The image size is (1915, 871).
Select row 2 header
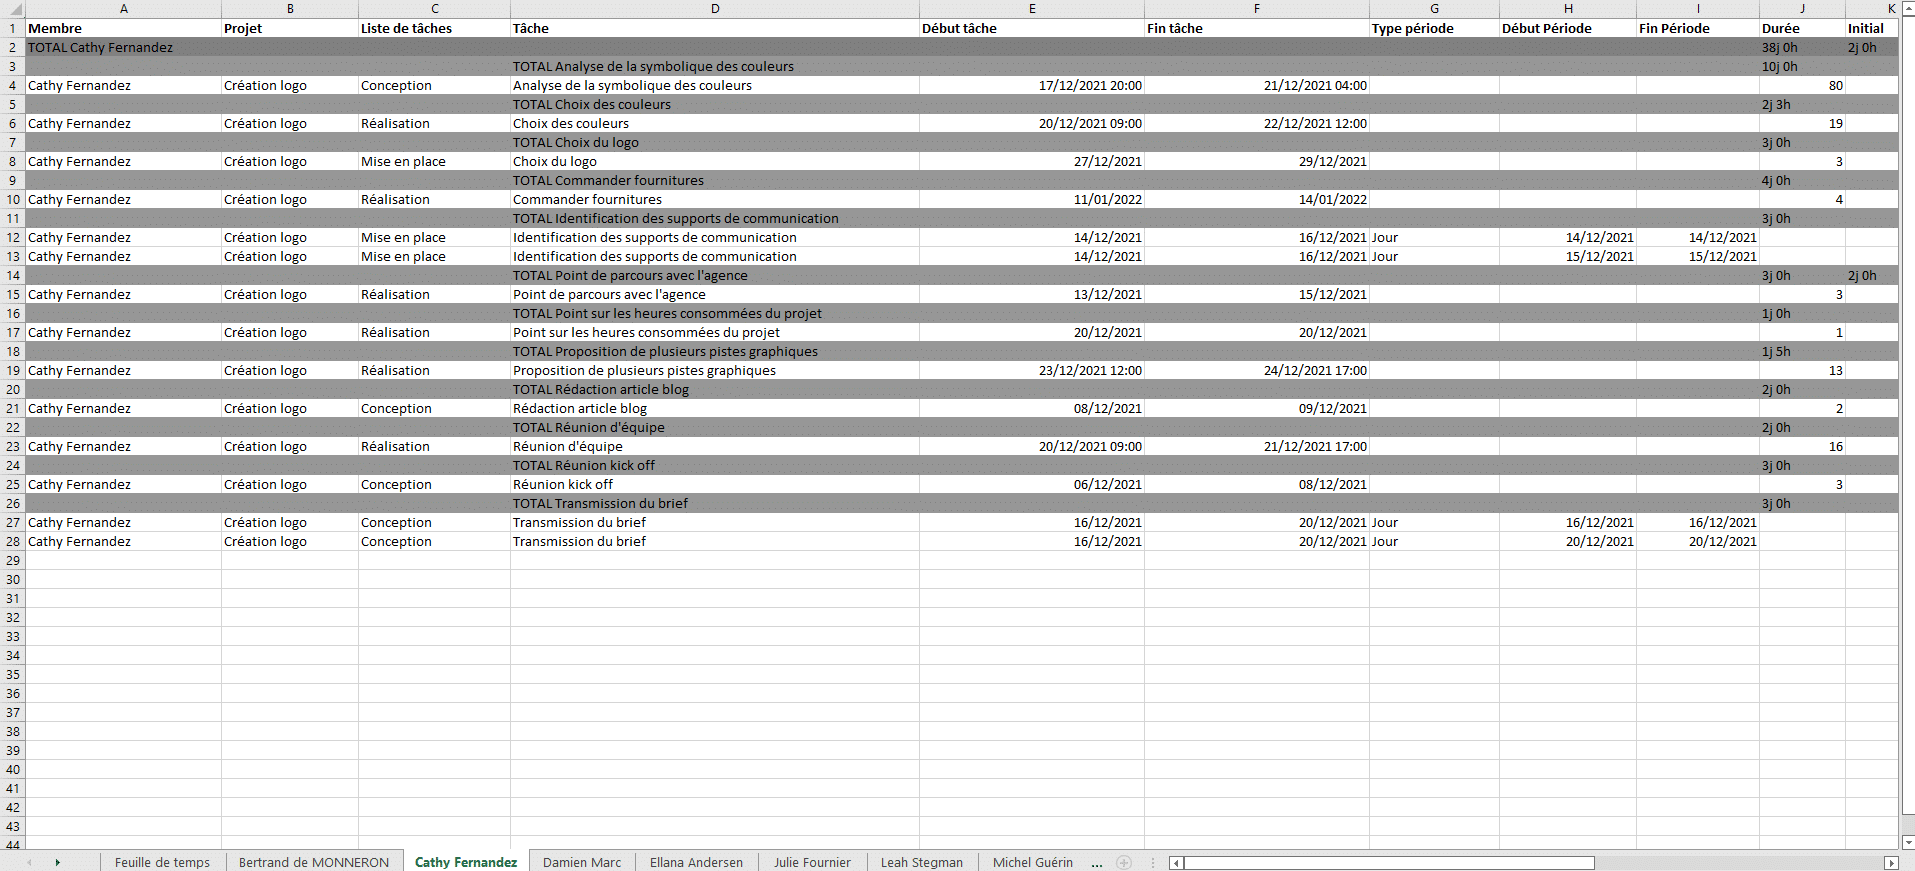pyautogui.click(x=13, y=47)
